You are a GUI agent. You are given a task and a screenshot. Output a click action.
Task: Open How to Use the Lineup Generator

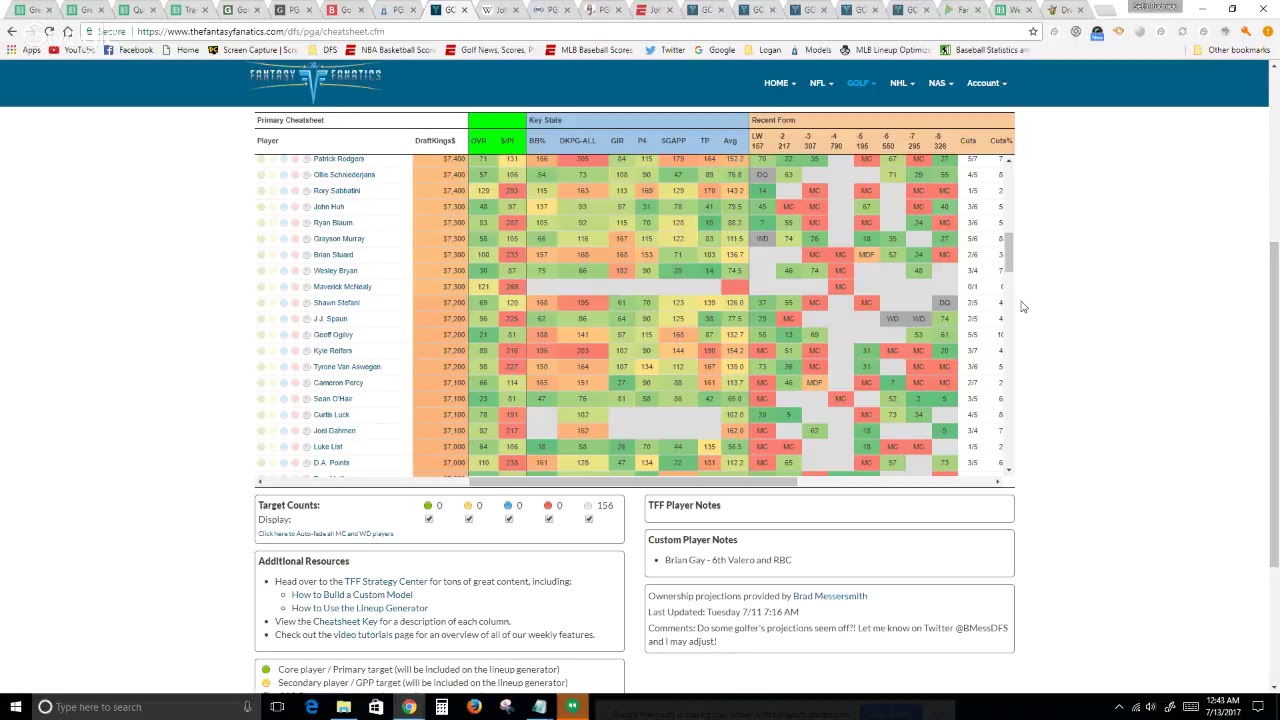[x=359, y=608]
